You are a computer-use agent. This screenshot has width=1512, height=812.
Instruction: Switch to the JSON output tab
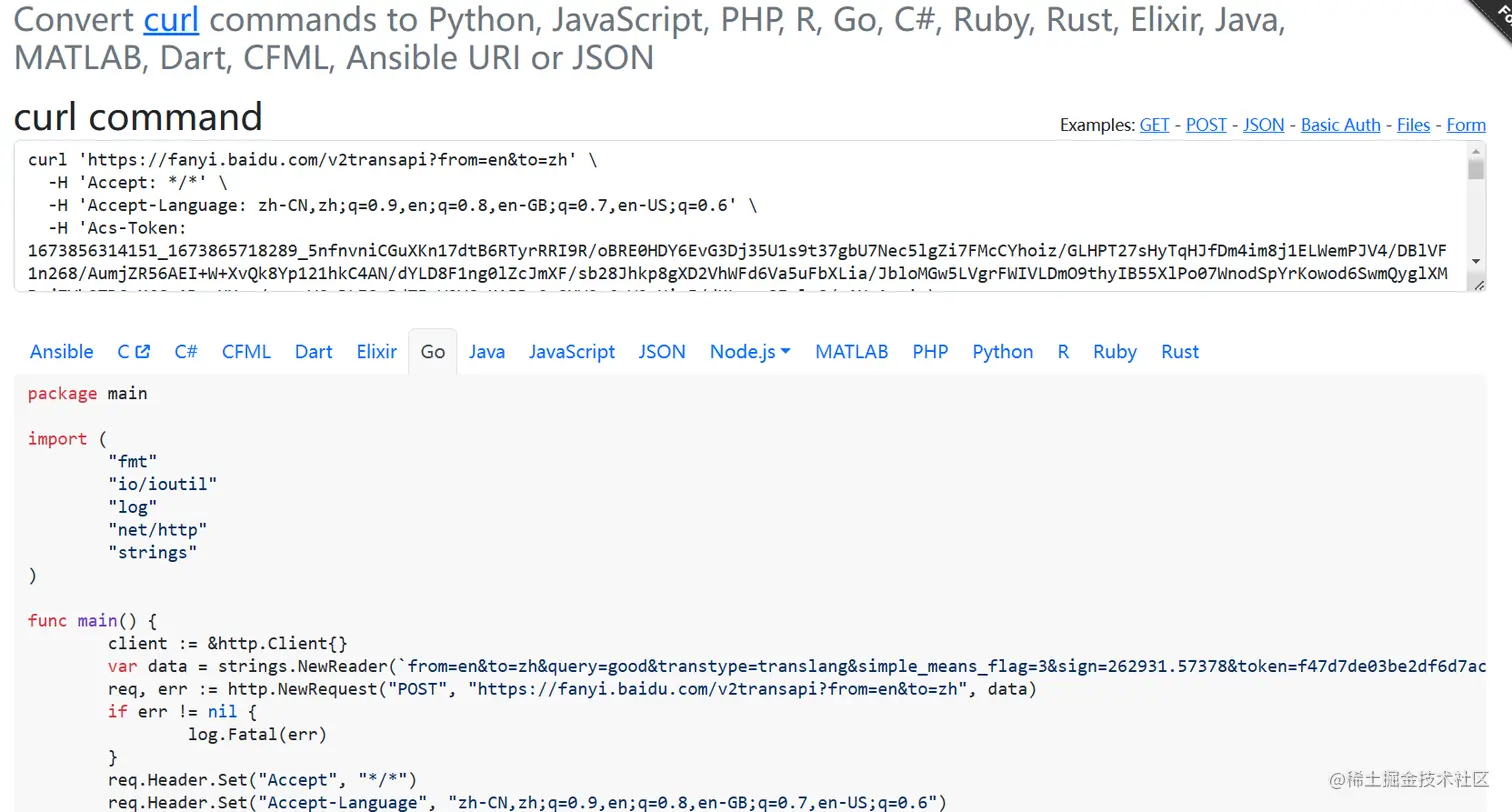662,352
